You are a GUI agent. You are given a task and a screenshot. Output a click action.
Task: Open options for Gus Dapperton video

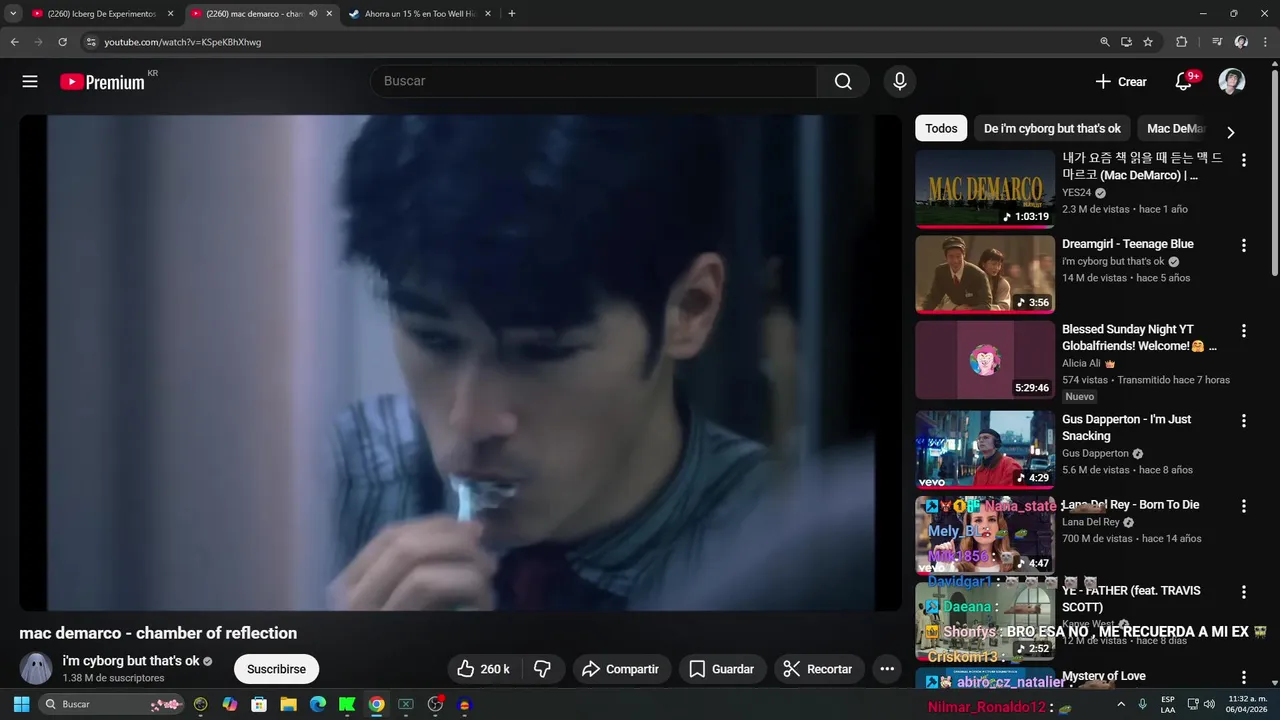[x=1244, y=421]
